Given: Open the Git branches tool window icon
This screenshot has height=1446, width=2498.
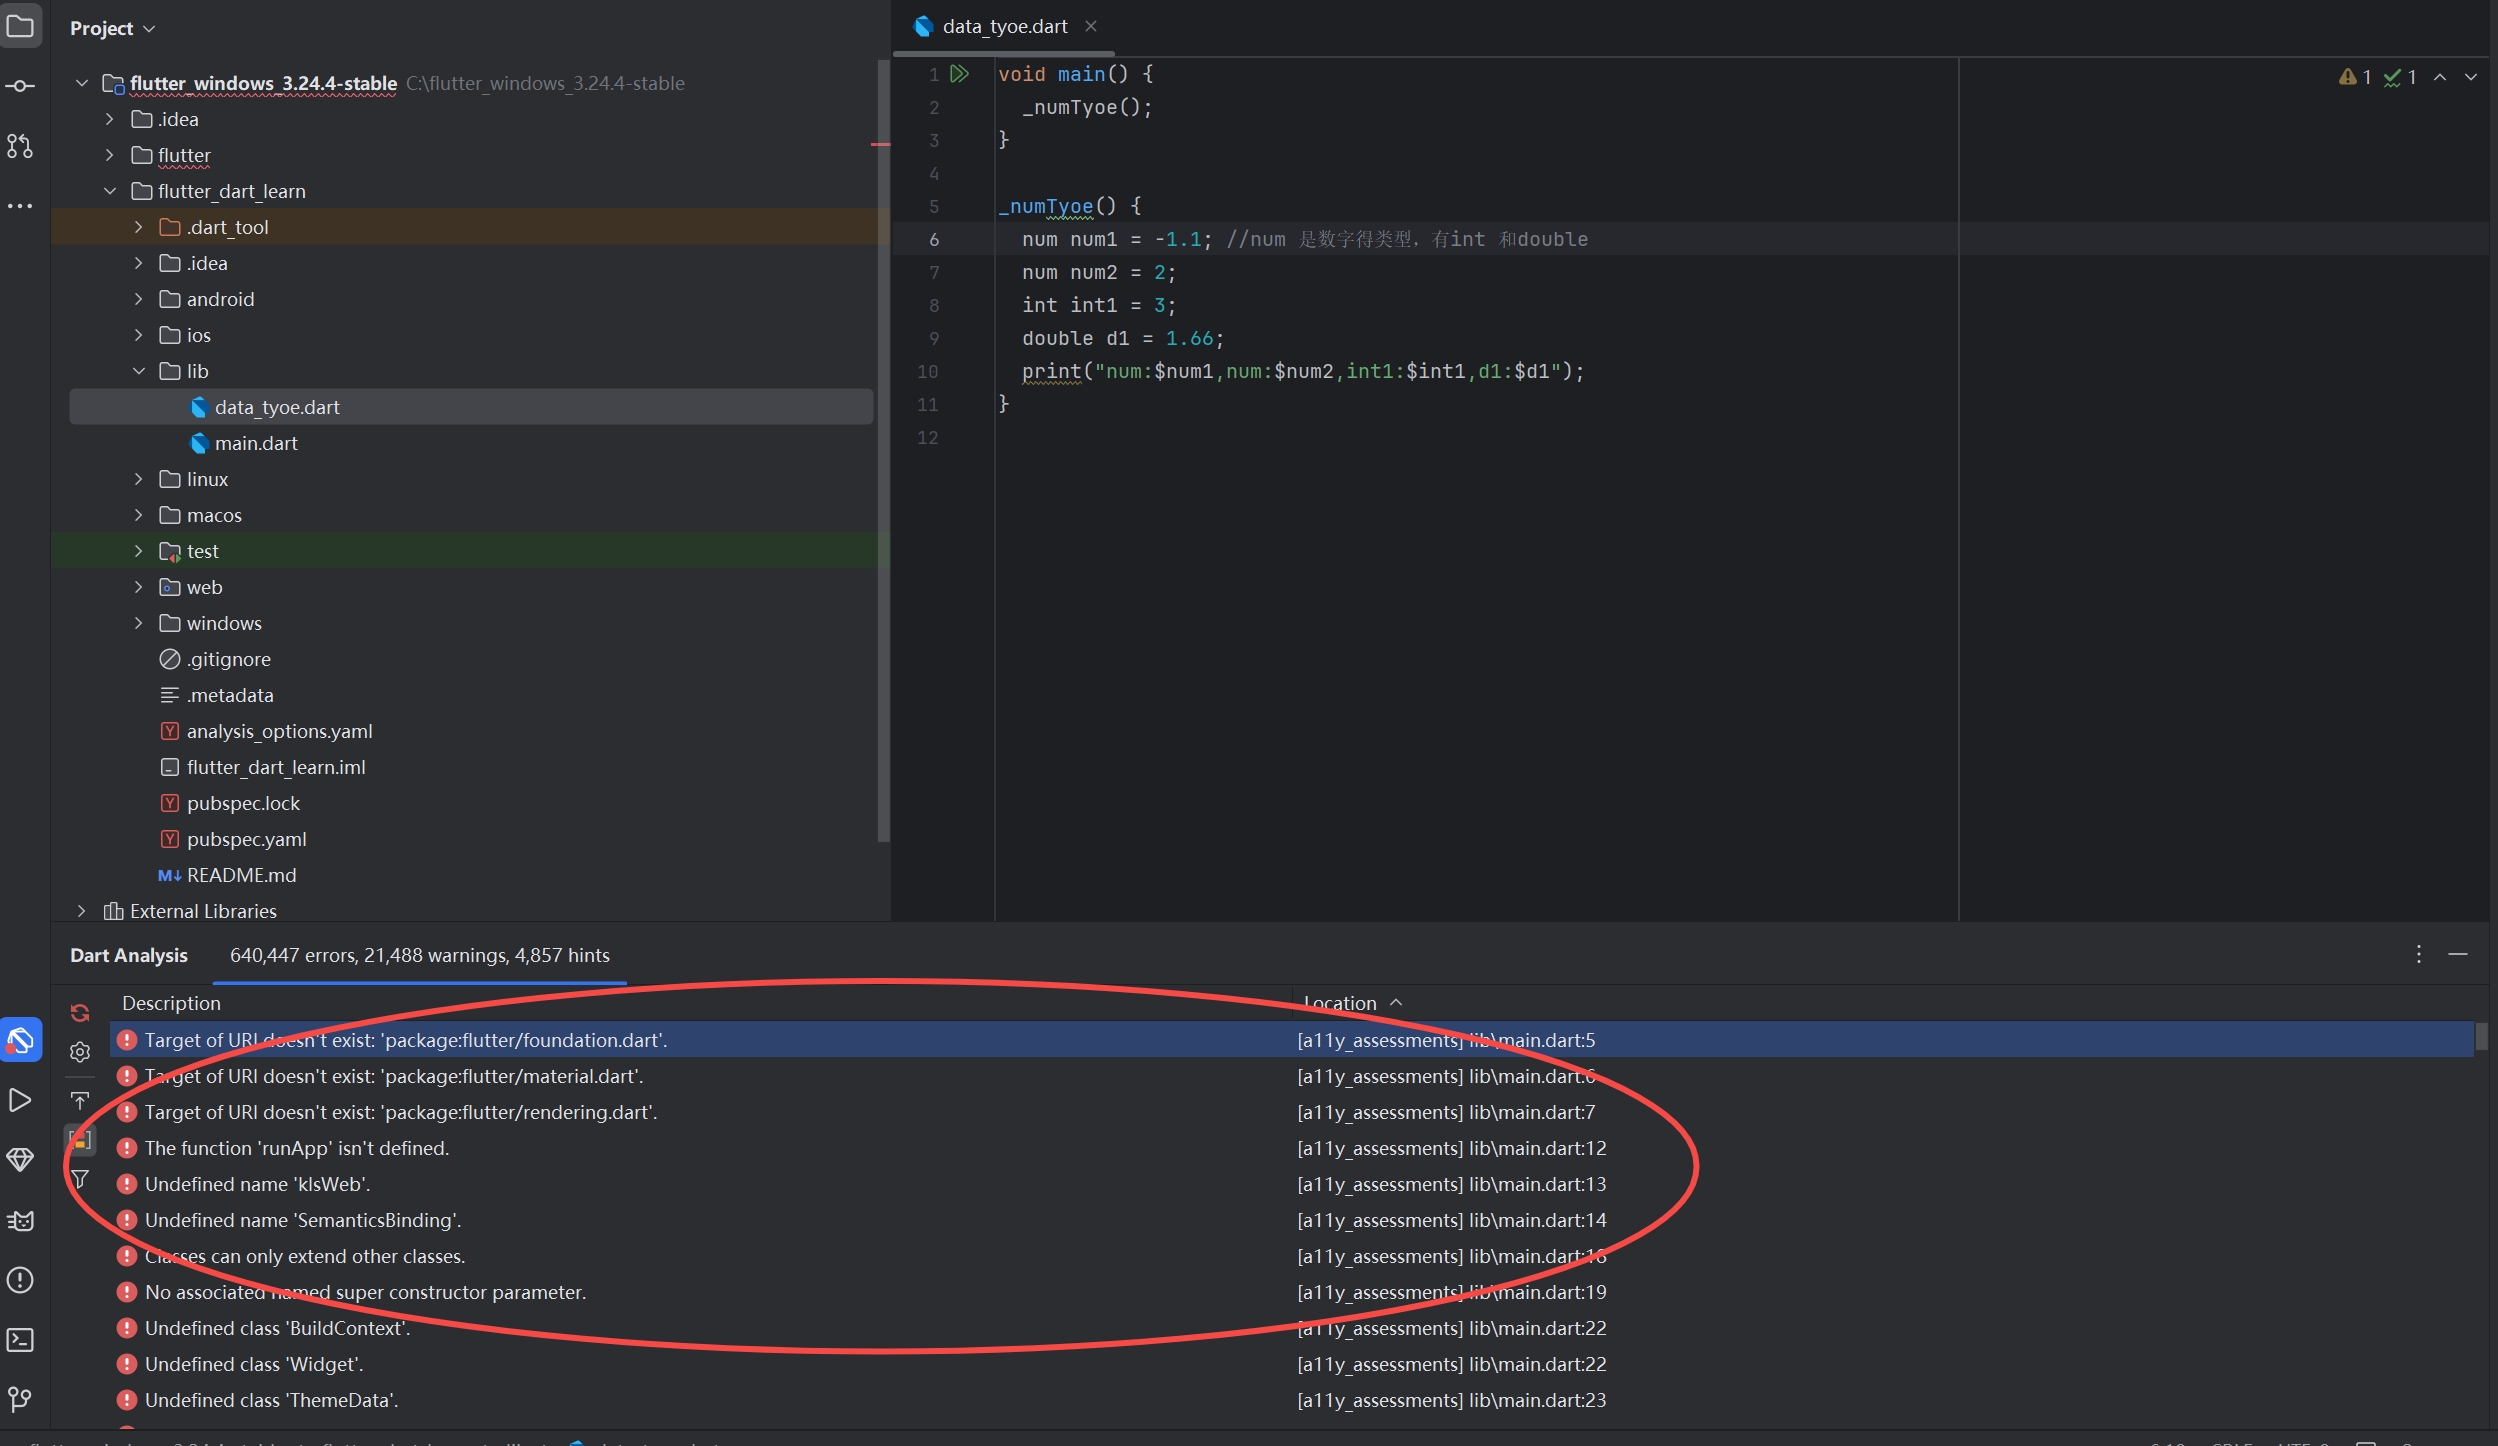Looking at the screenshot, I should click(20, 1399).
